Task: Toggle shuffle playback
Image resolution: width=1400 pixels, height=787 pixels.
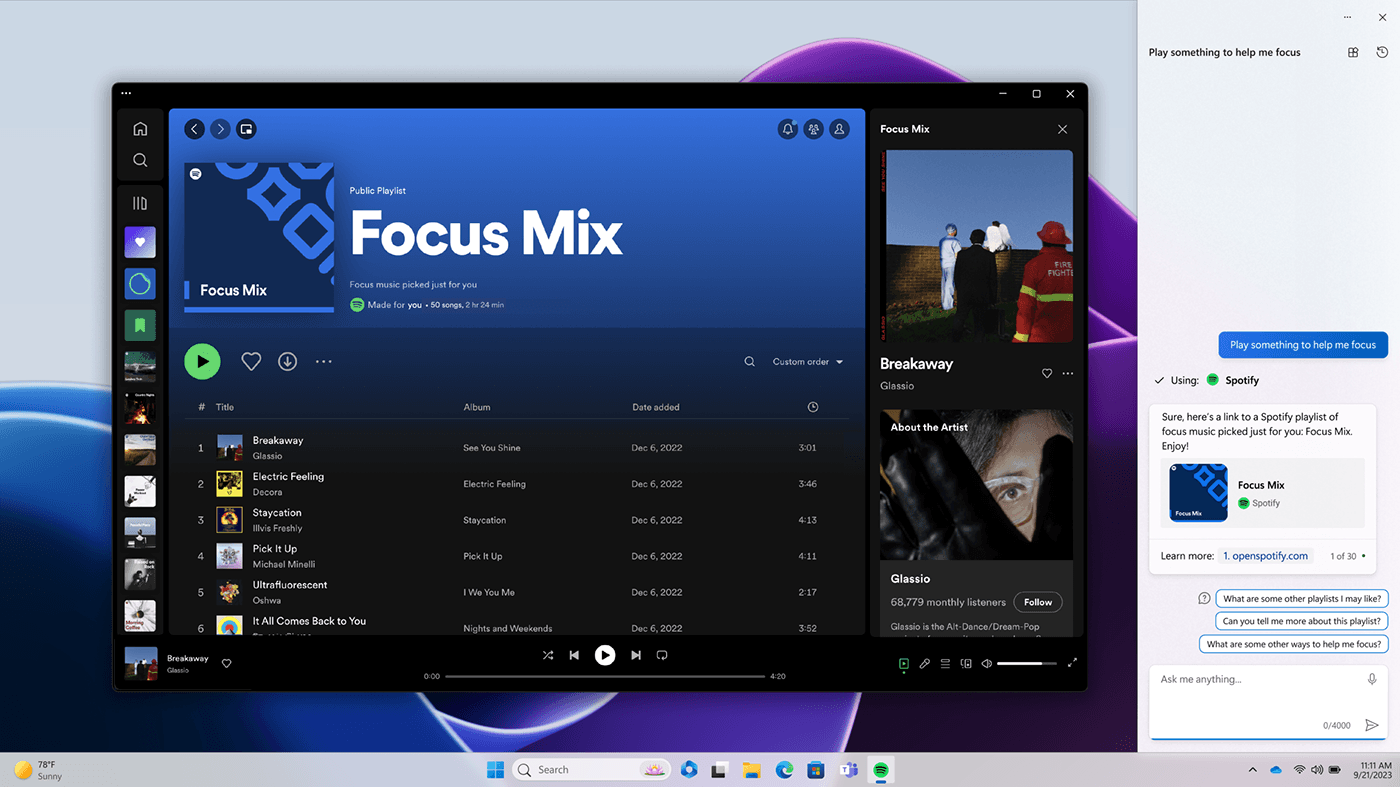Action: [548, 655]
